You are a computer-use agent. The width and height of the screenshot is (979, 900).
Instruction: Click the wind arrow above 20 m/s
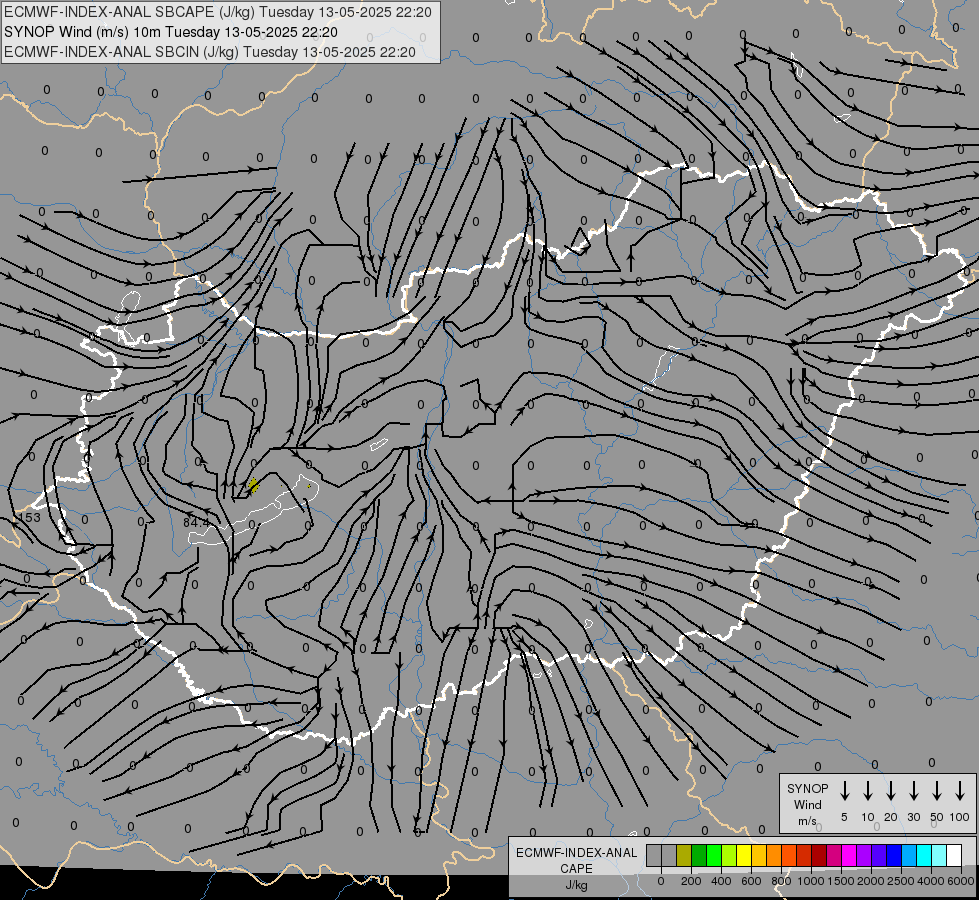[891, 791]
